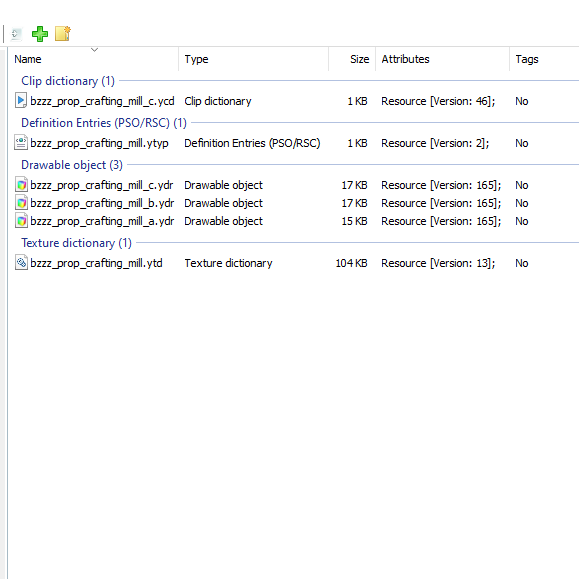Collapse the Texture dictionary (1) group
The height and width of the screenshot is (579, 579).
[x=76, y=243]
